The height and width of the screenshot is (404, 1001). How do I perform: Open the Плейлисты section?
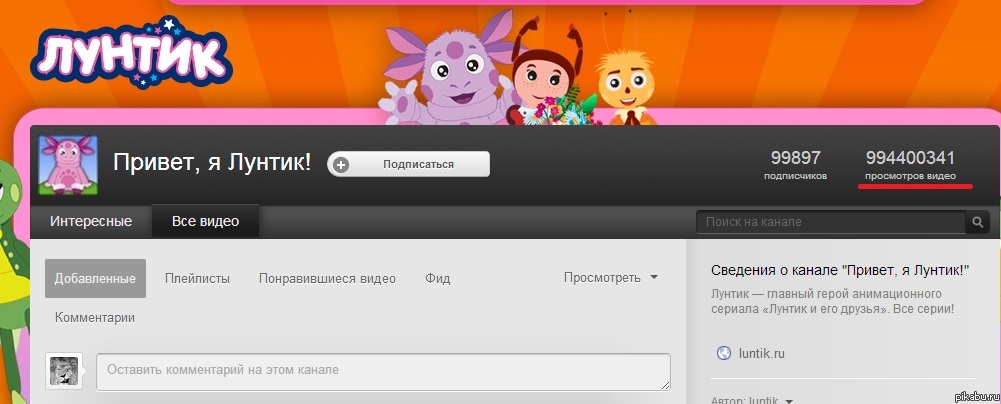197,278
